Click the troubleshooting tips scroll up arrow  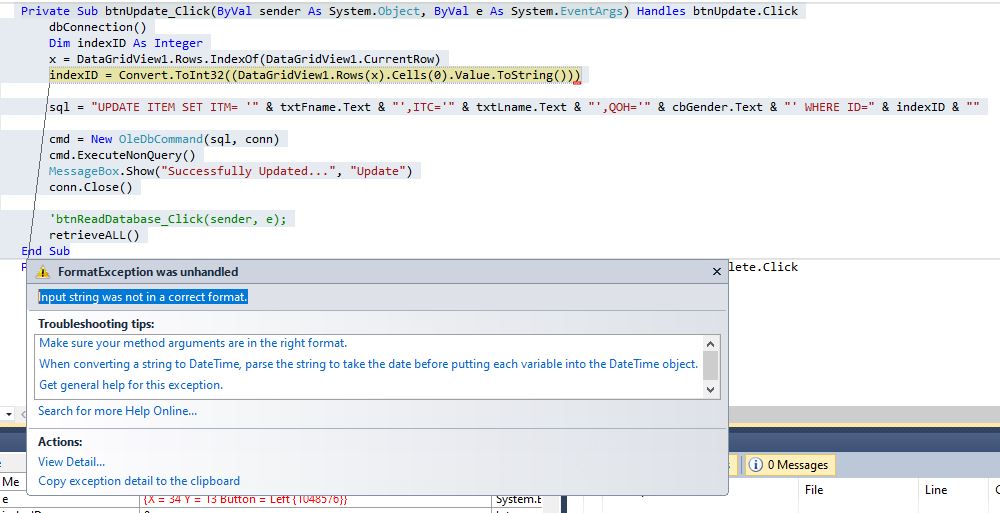[710, 343]
